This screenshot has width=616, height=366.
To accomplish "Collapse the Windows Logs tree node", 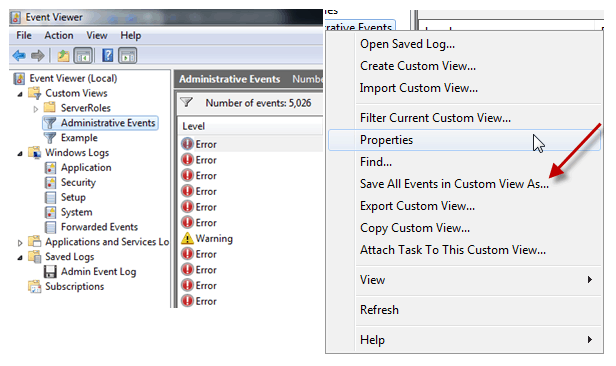I will coord(20,154).
